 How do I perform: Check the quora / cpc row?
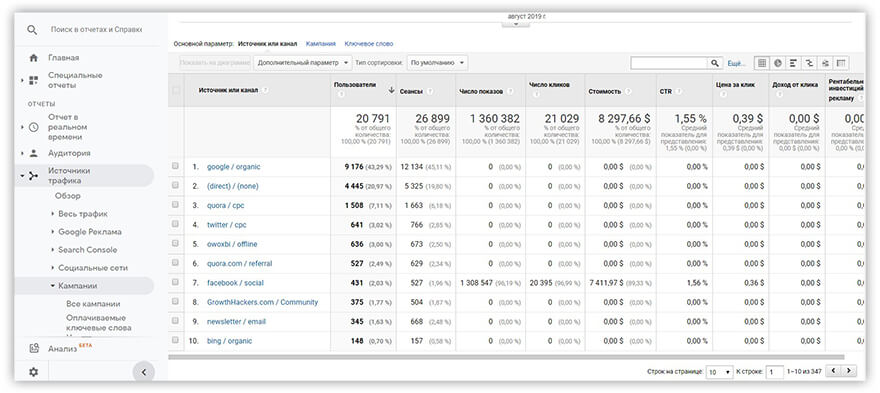point(175,205)
